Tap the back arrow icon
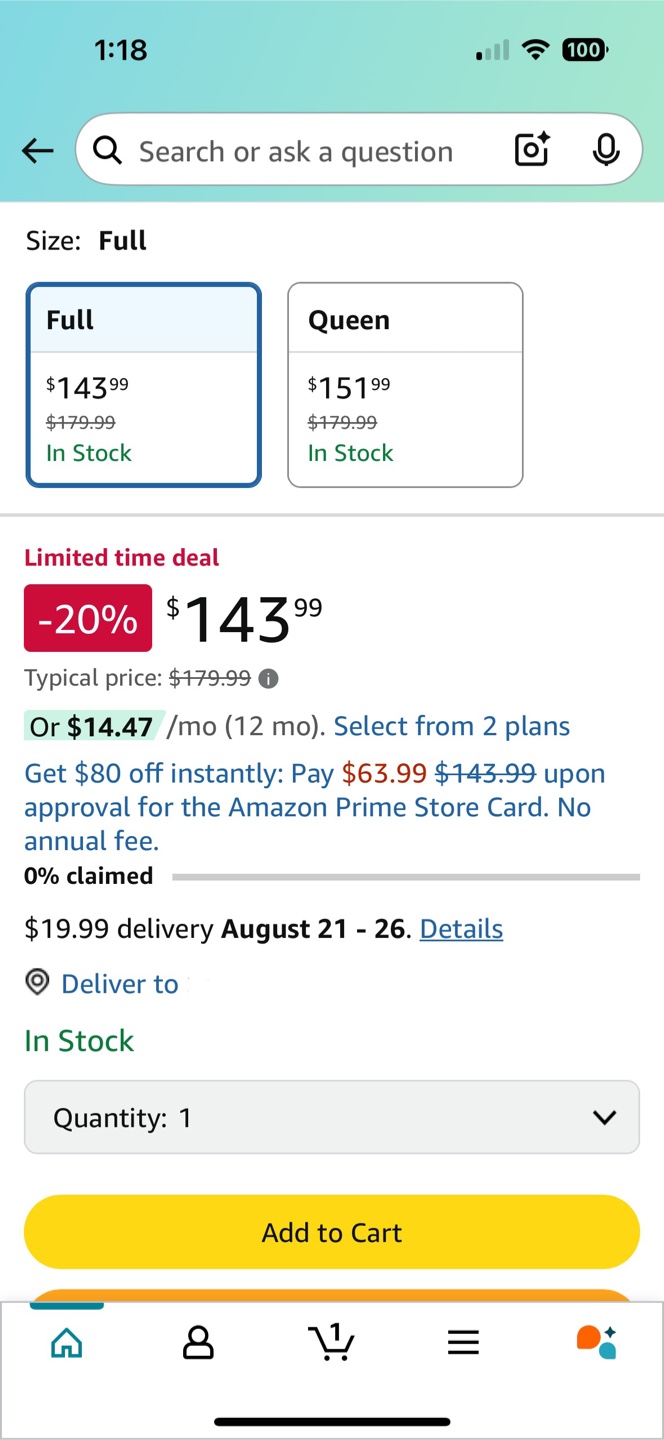This screenshot has height=1440, width=664. tap(37, 151)
